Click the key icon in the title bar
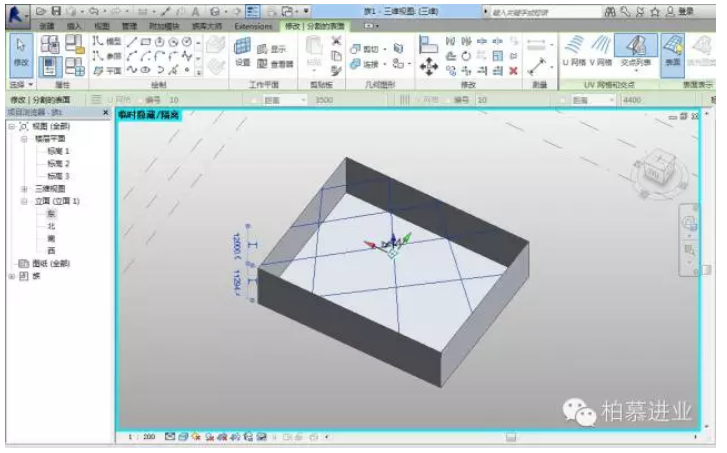Screen dimensions: 727x453 (x=625, y=12)
